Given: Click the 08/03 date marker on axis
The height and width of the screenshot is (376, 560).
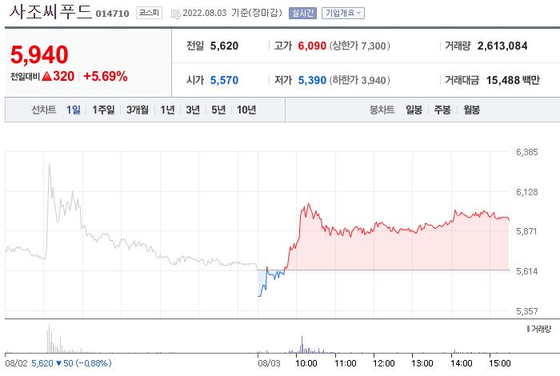Looking at the screenshot, I should [x=269, y=364].
